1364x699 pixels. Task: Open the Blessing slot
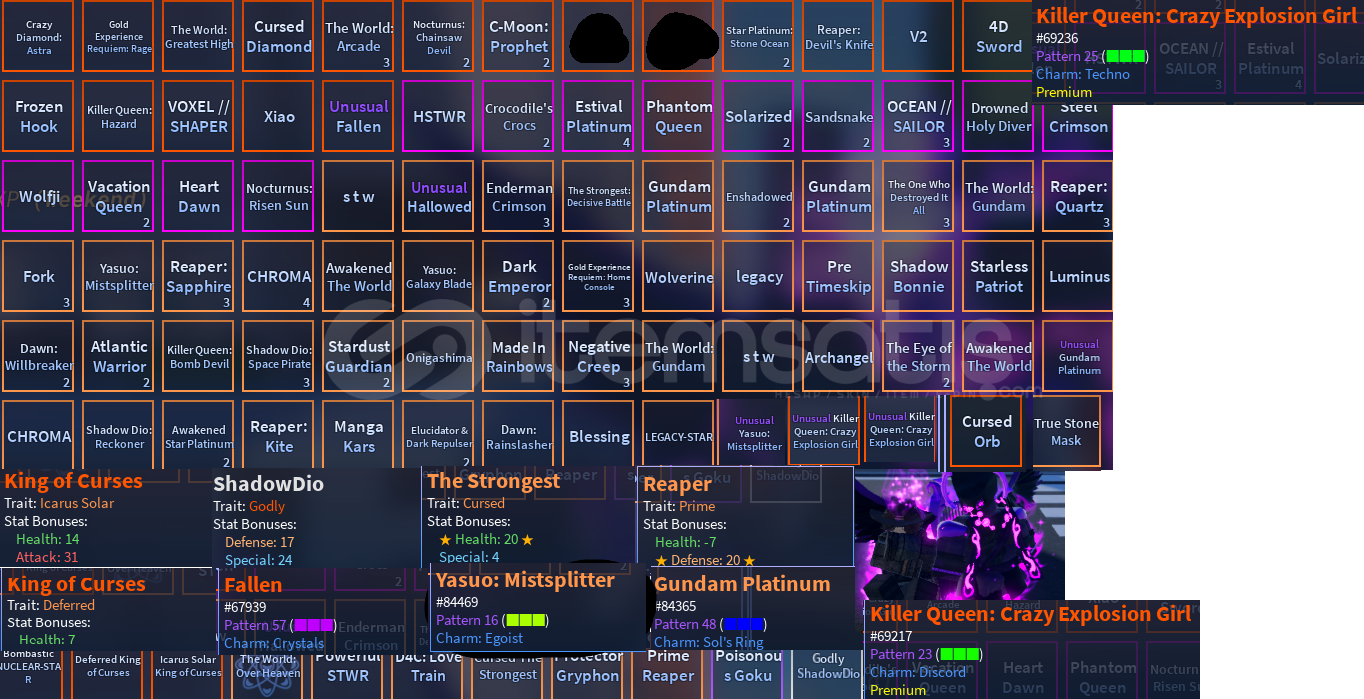click(599, 435)
